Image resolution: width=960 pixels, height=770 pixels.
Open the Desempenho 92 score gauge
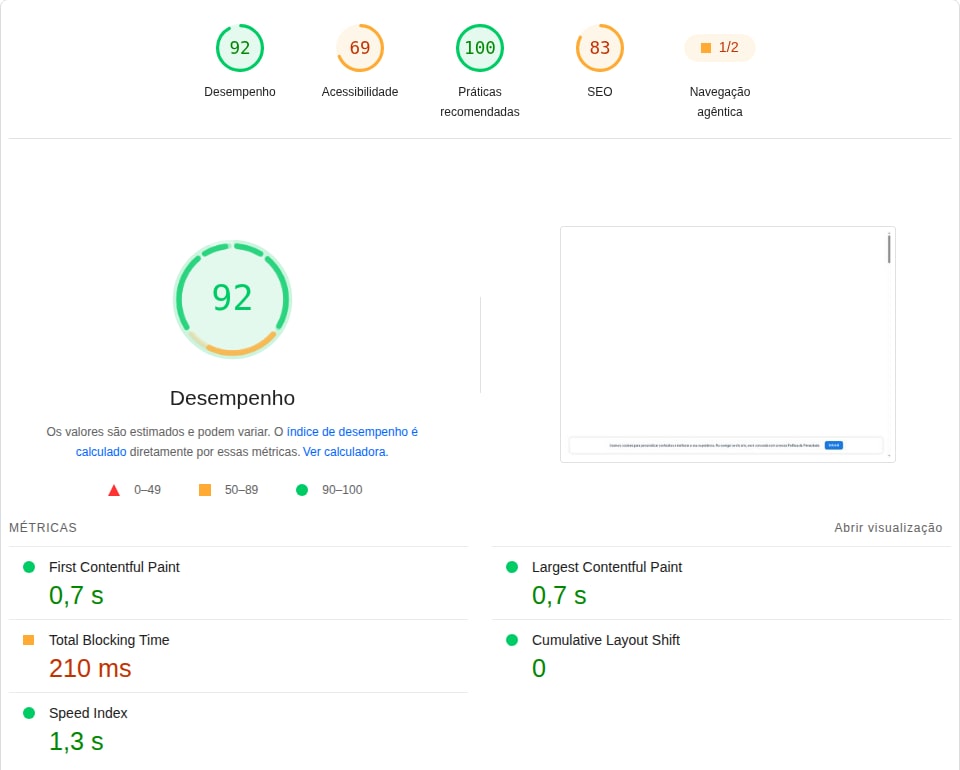pyautogui.click(x=239, y=48)
